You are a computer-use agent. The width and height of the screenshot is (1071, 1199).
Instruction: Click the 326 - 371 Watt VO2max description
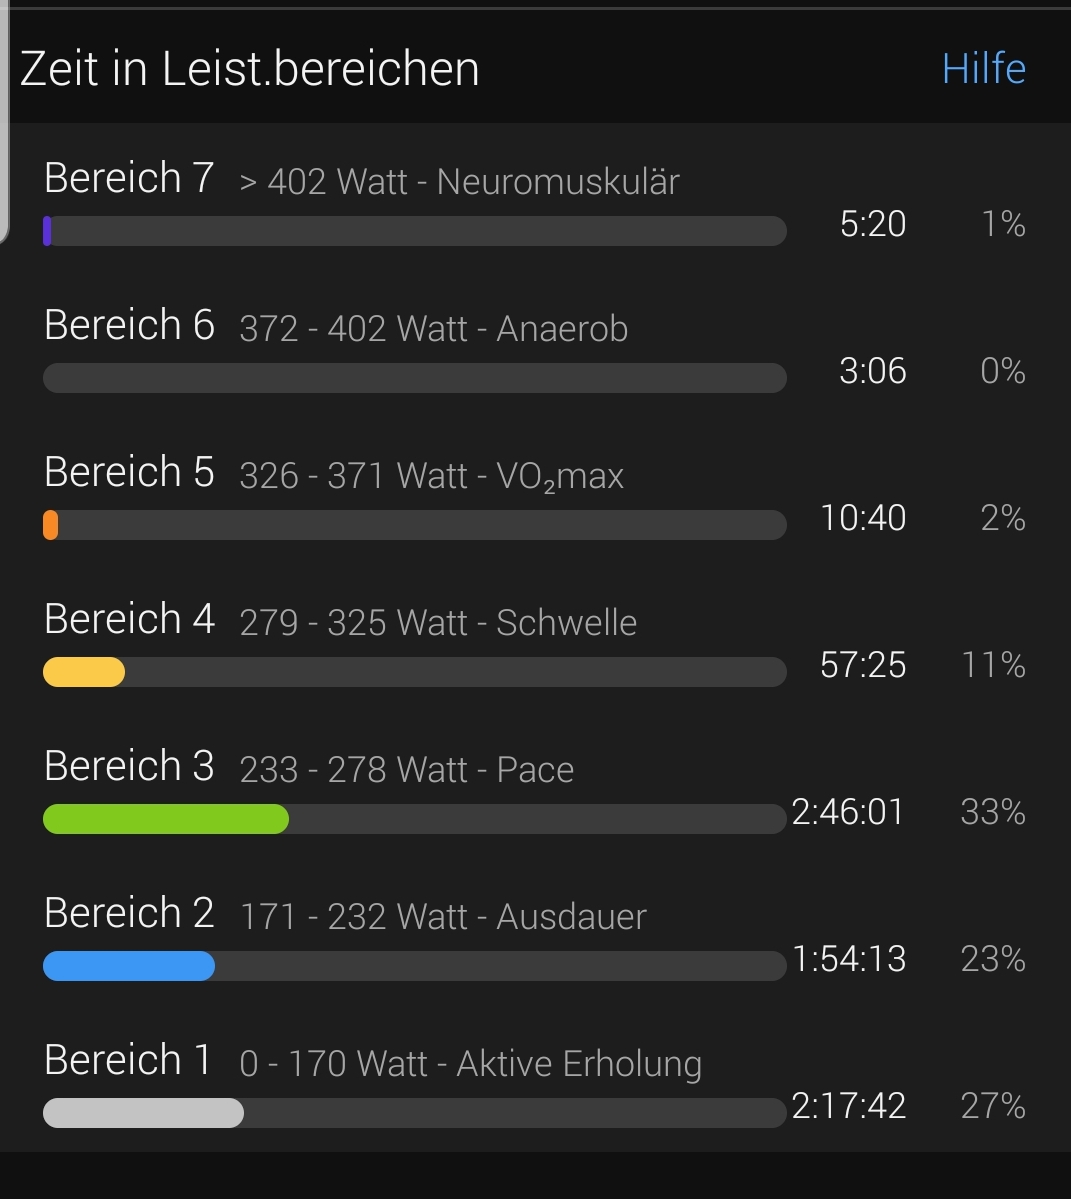(x=431, y=476)
